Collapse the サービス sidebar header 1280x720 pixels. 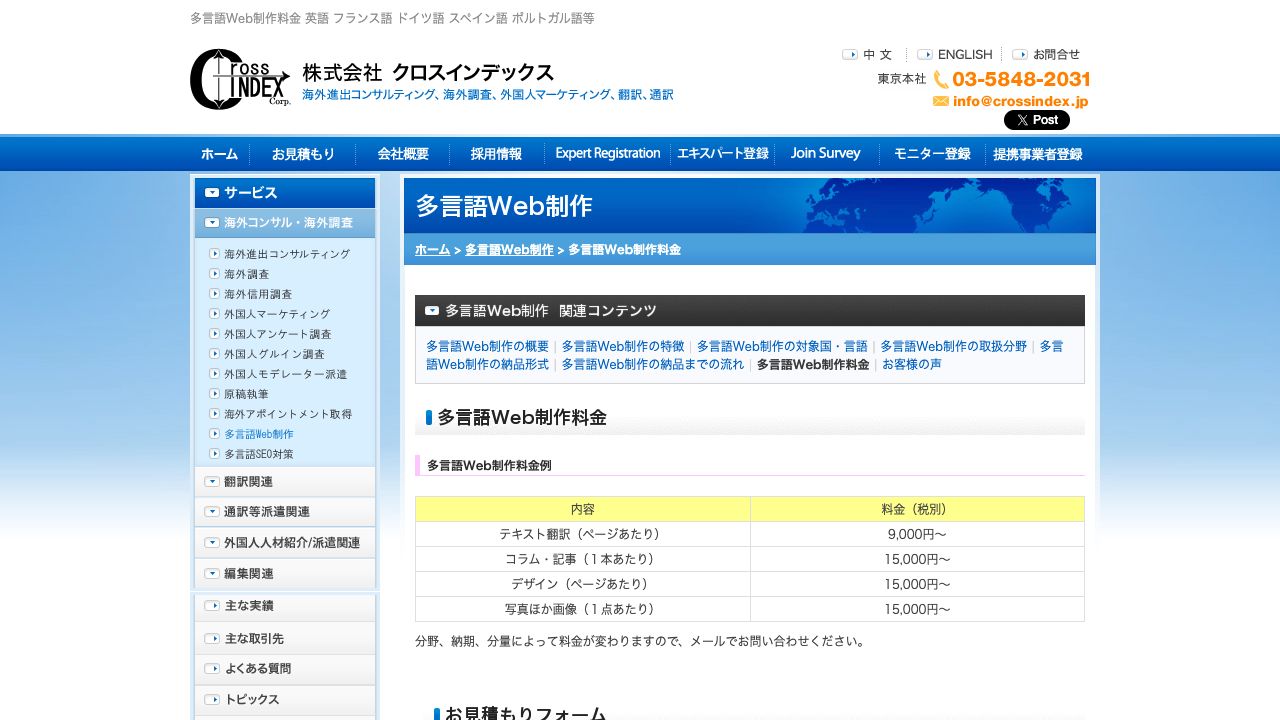coord(285,193)
